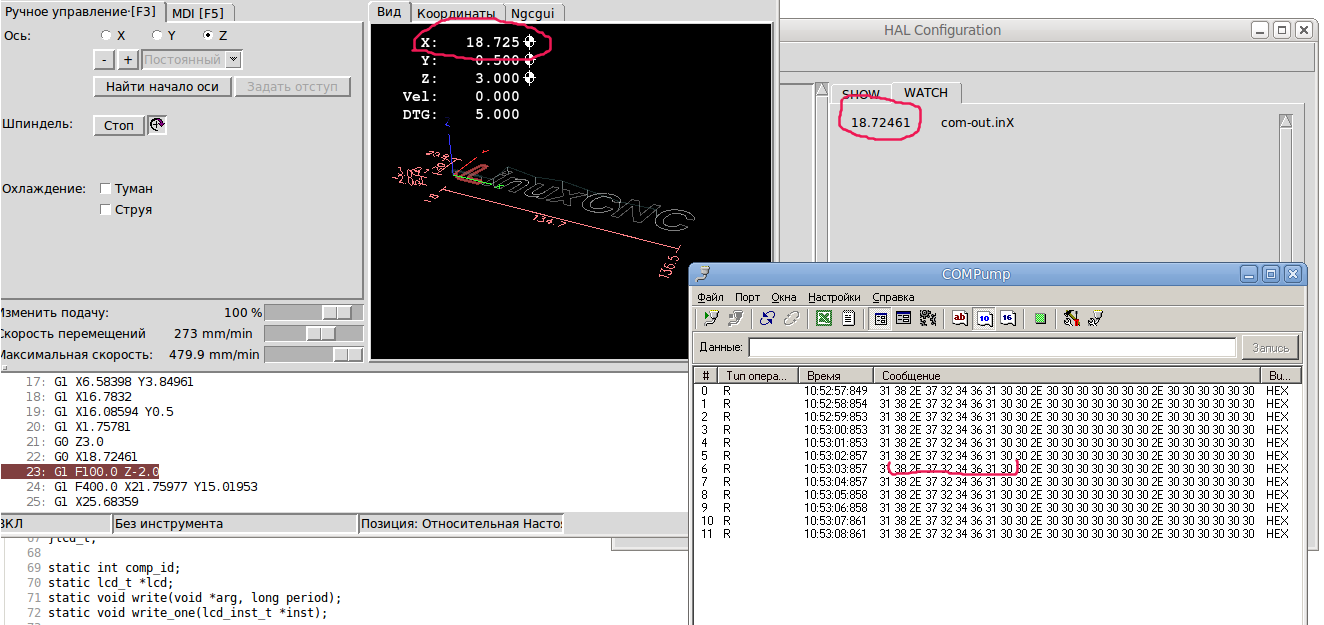Open the Ngcgui tab
This screenshot has width=1324, height=625.
tap(535, 13)
